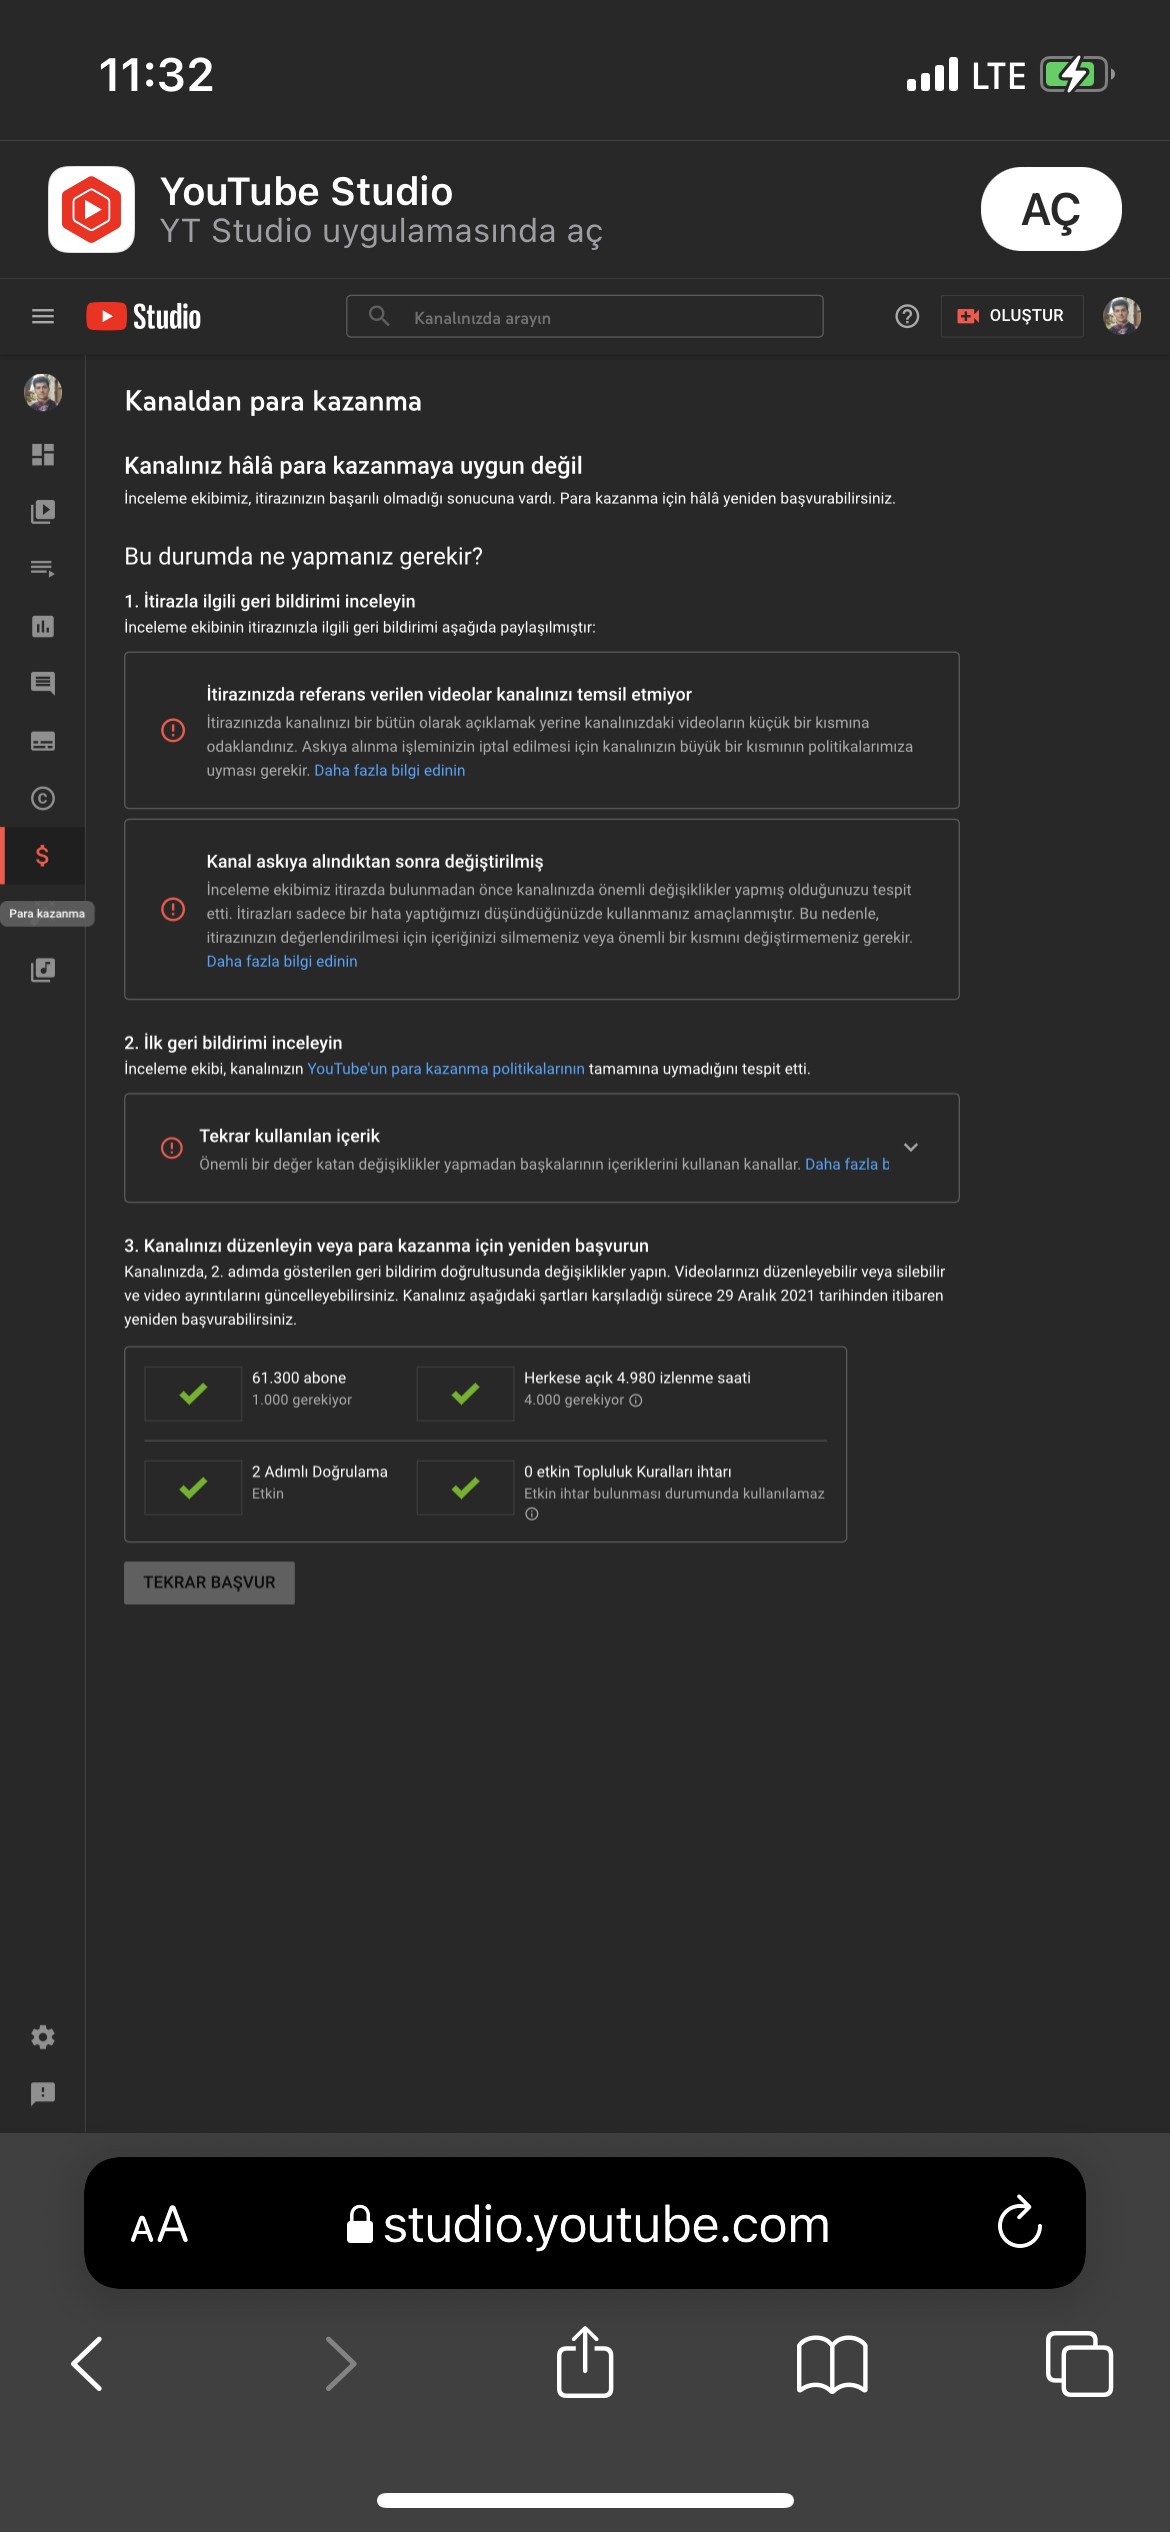The width and height of the screenshot is (1170, 2532).
Task: Click the 2. İlk geri bildirimi inceleyin heading
Action: [233, 1042]
